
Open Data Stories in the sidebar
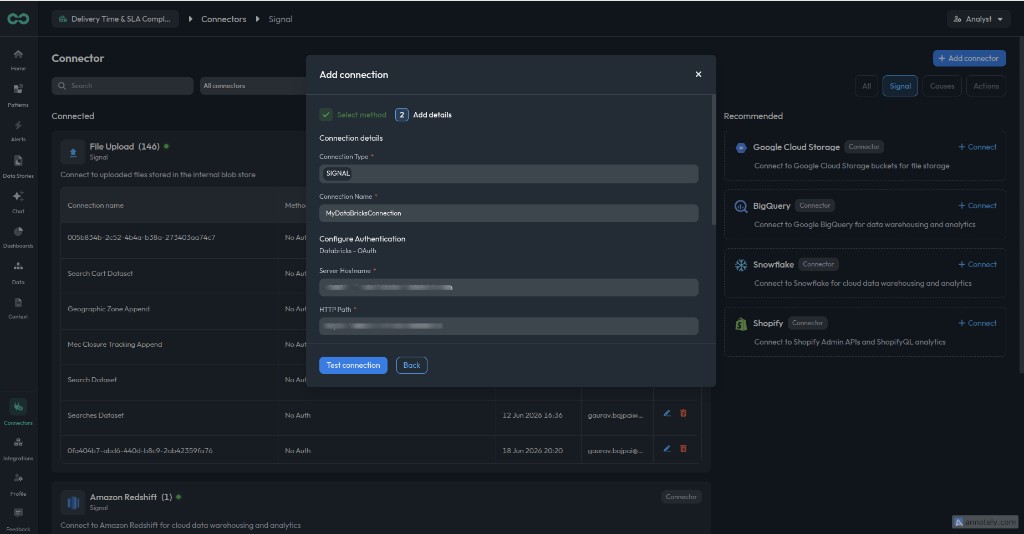pos(18,166)
